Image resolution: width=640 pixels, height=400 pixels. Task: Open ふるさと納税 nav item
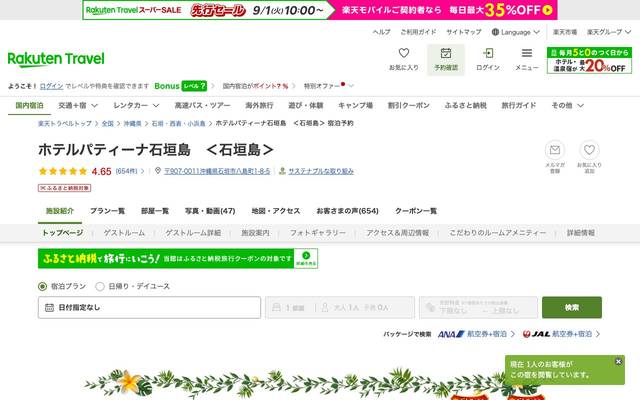coord(466,105)
